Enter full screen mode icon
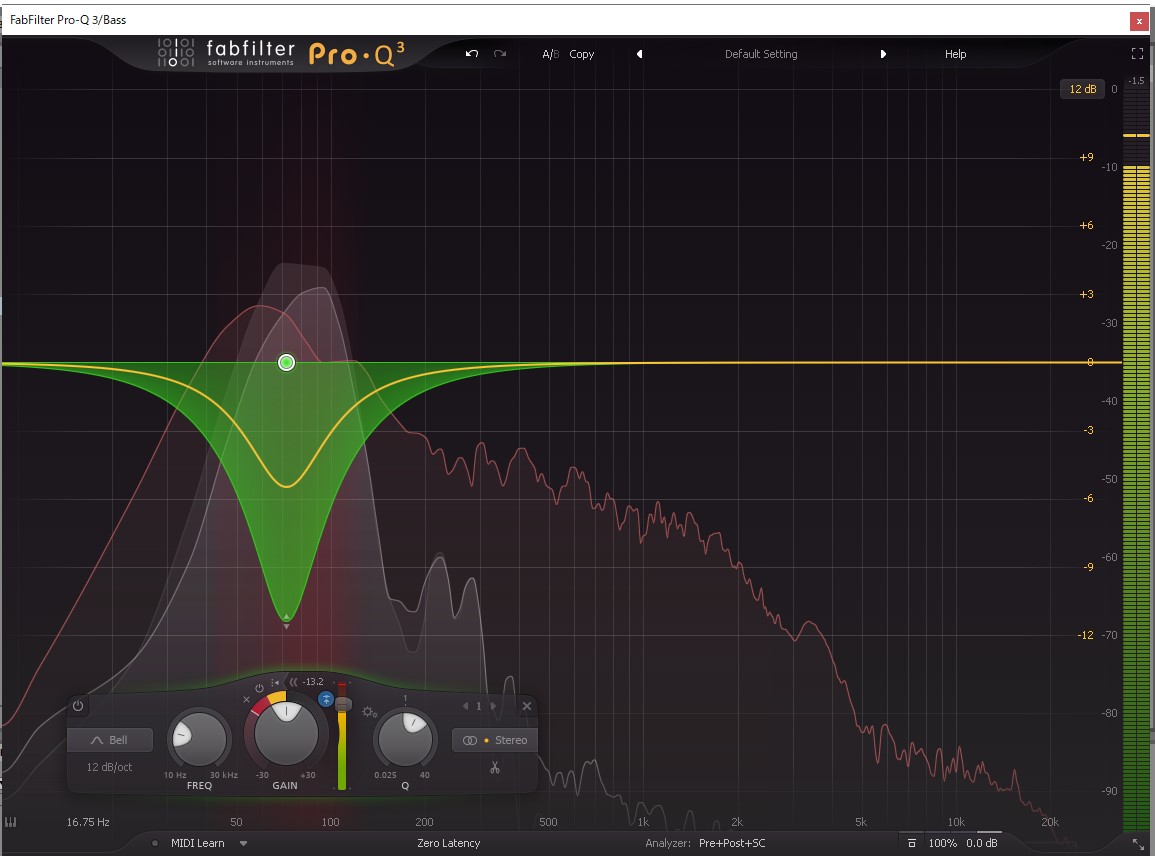The height and width of the screenshot is (856, 1155). [1137, 54]
